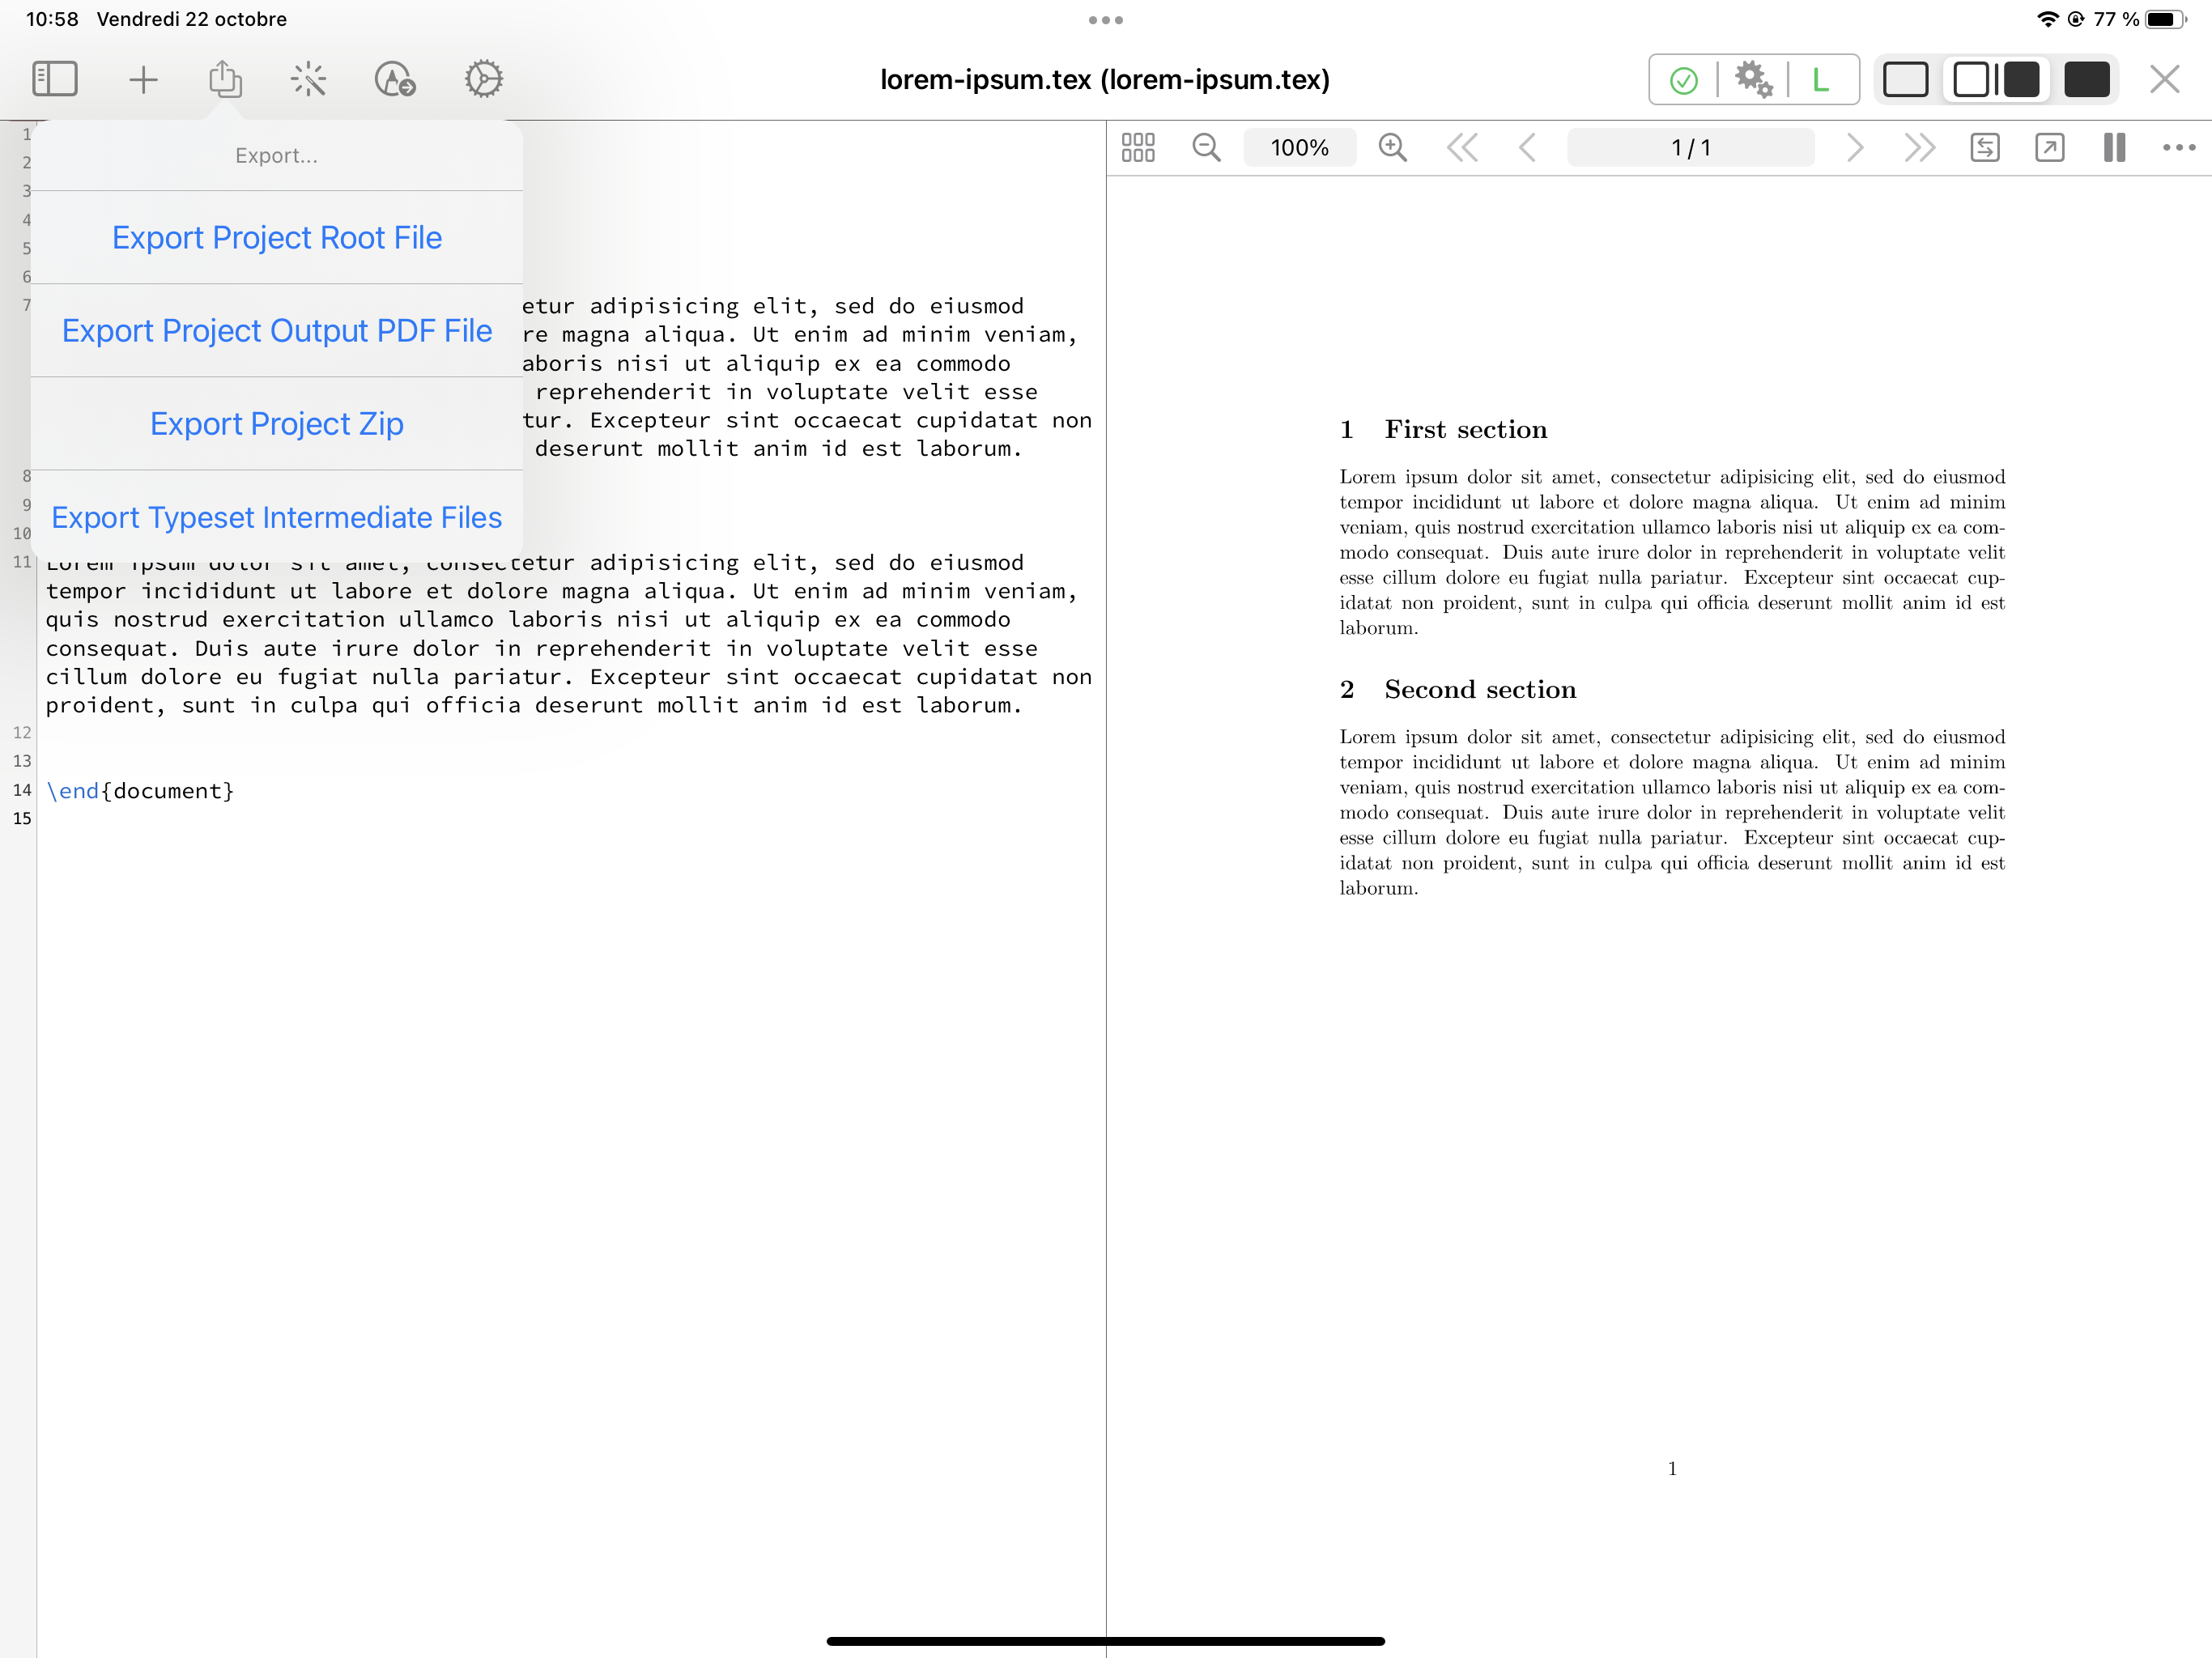Click line number 15 in gutter
This screenshot has height=1658, width=2212.
22,819
